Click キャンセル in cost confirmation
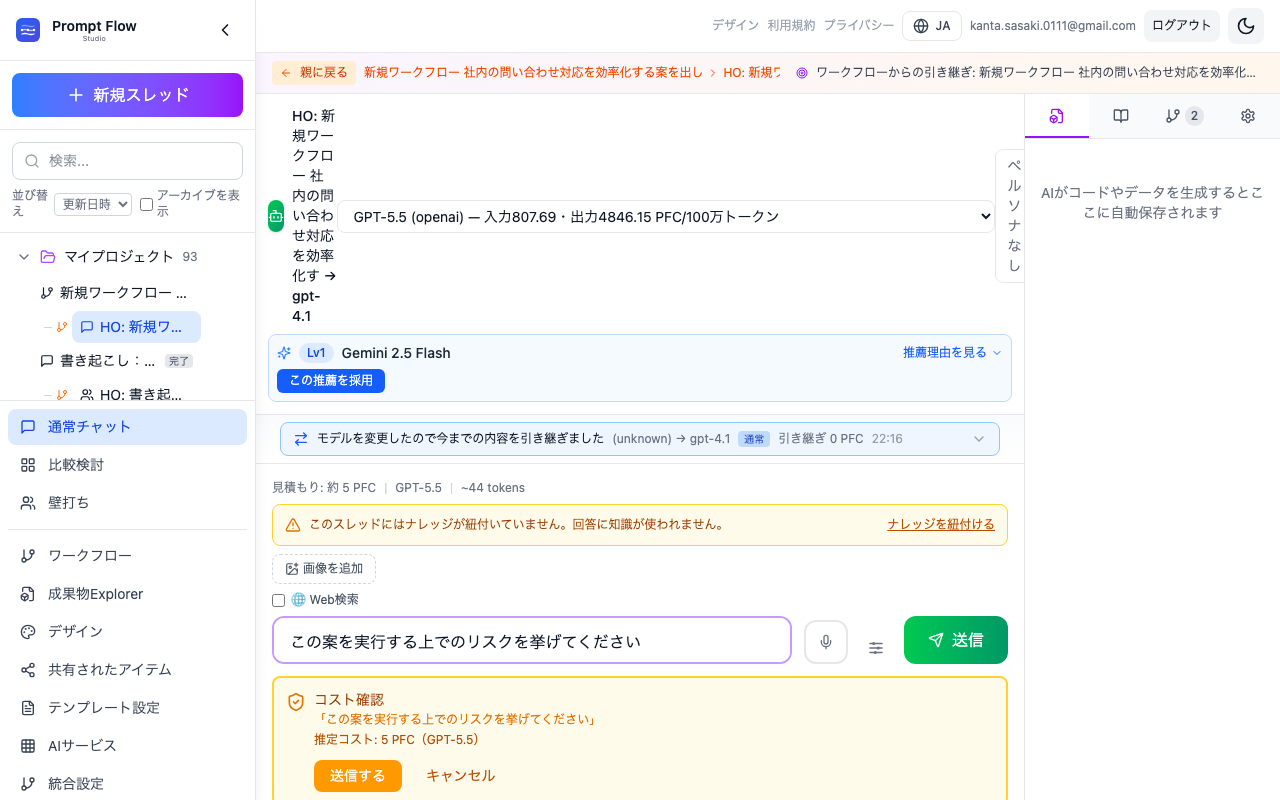Screen dimensions: 1280x800 pos(460,776)
